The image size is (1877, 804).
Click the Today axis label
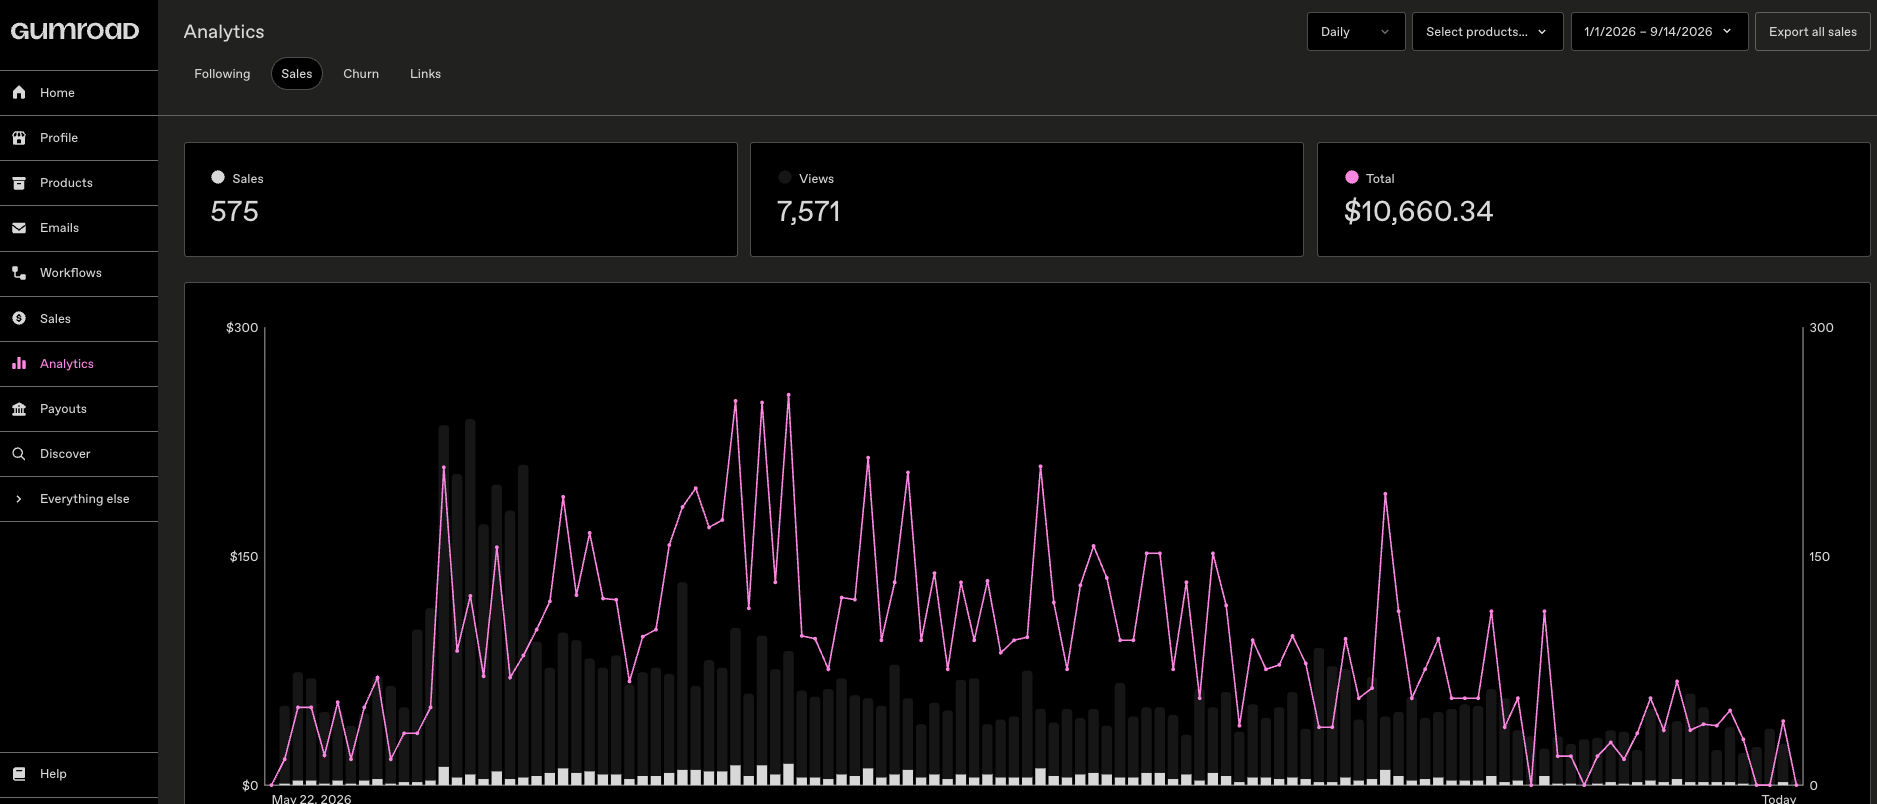1779,798
